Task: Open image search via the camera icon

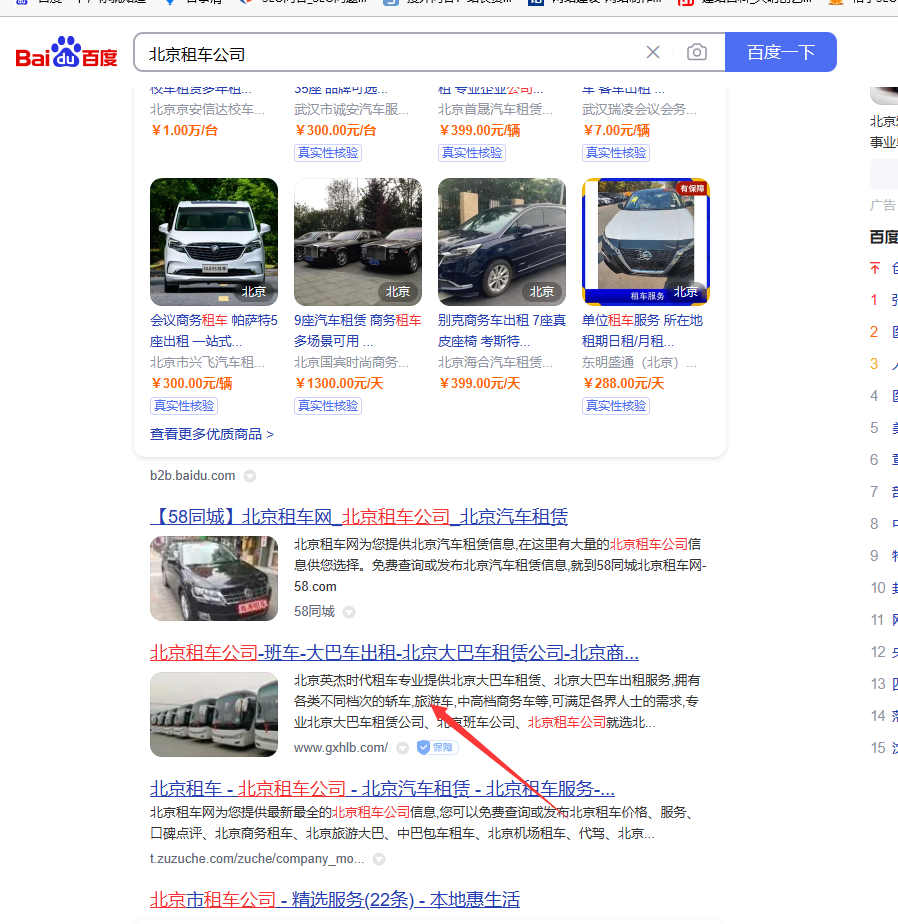Action: pyautogui.click(x=696, y=52)
